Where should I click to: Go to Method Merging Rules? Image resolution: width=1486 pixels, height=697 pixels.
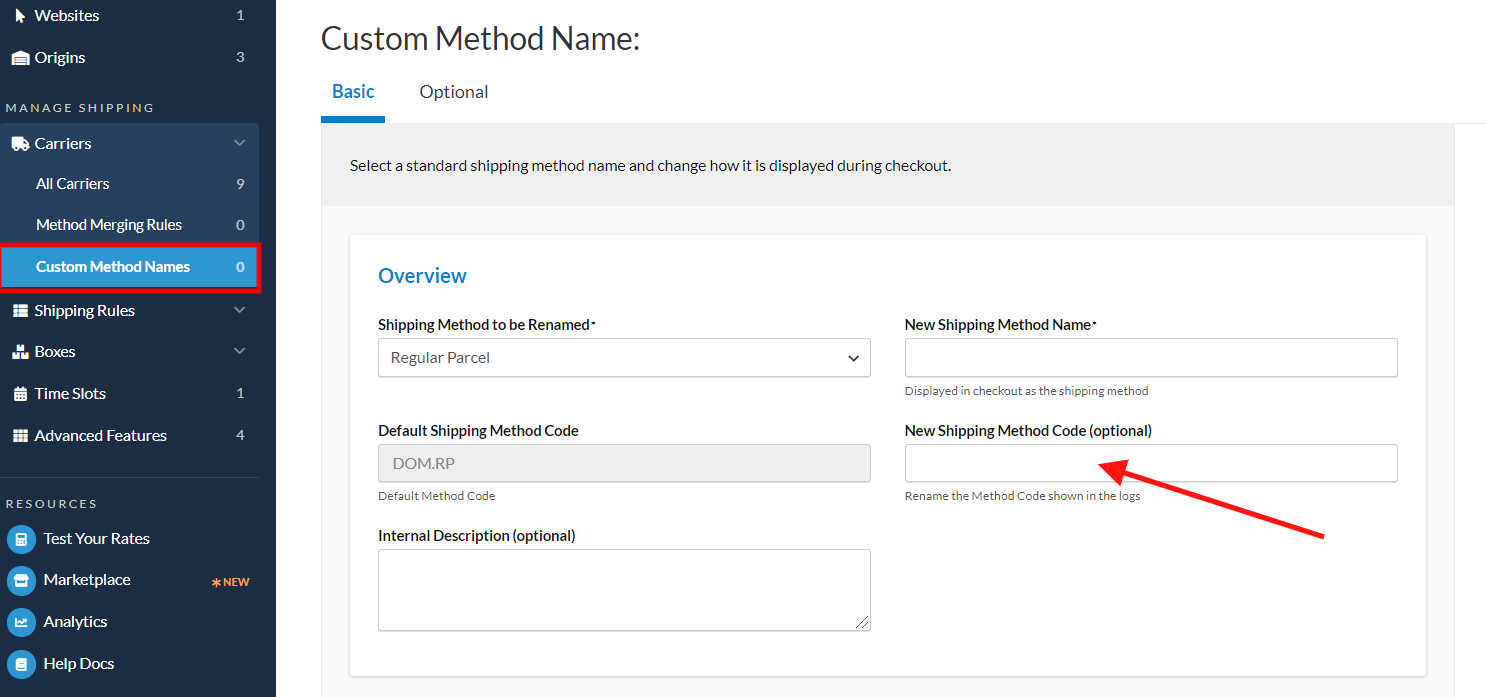click(109, 225)
